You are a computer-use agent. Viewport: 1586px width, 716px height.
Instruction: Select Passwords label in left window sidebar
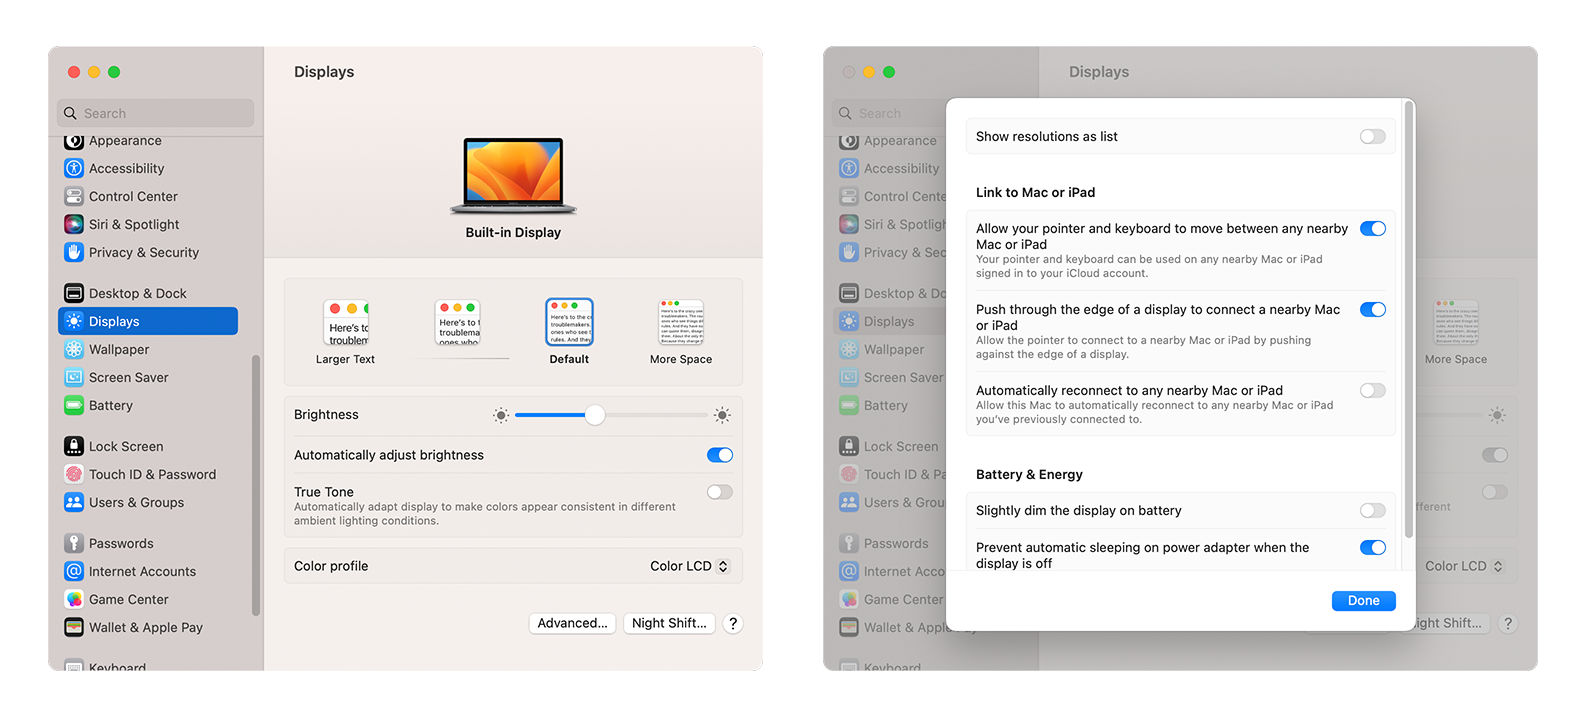click(121, 543)
